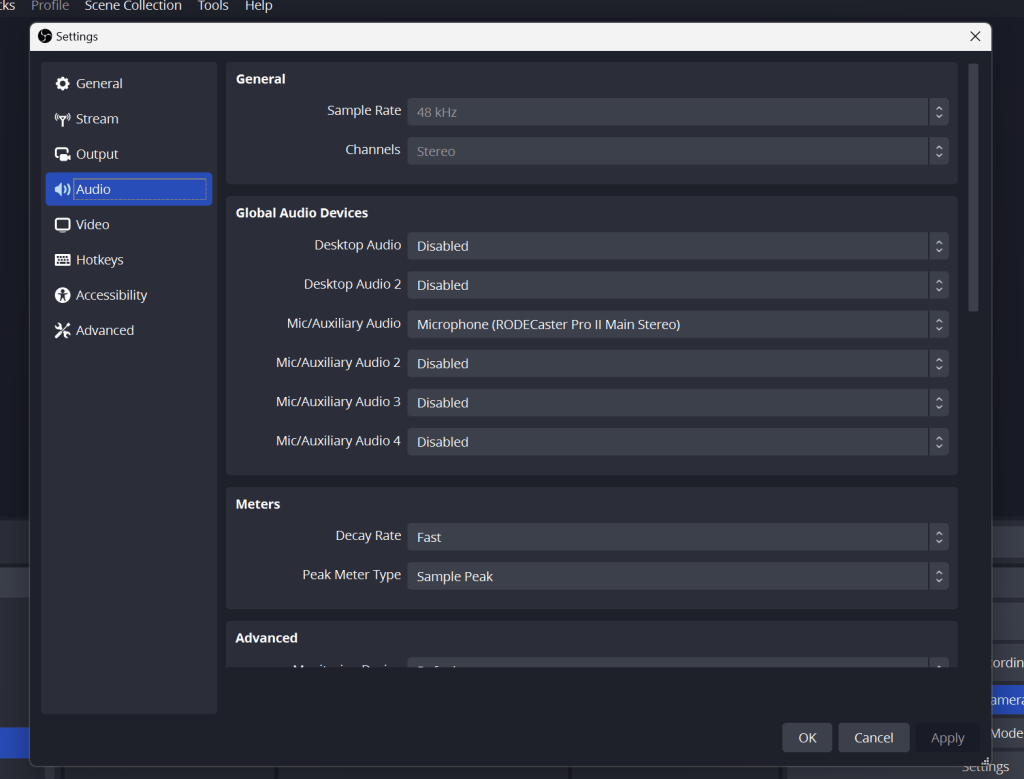Image resolution: width=1024 pixels, height=779 pixels.
Task: Open Mic/Auxiliary Audio RODECaster dropdown
Action: click(x=678, y=325)
